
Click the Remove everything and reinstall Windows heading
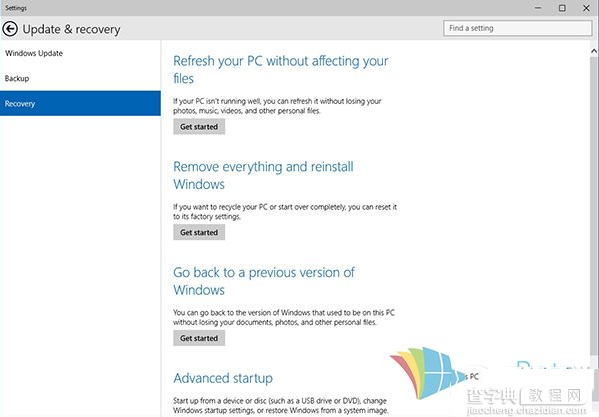263,175
